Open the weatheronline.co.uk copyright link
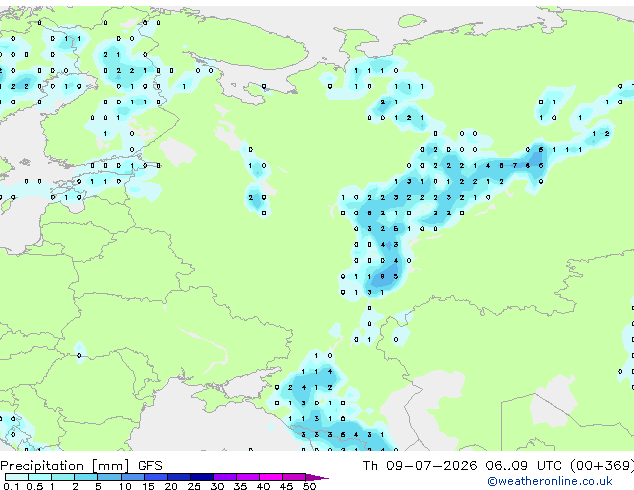Viewport: 634px width, 490px height. click(x=550, y=481)
